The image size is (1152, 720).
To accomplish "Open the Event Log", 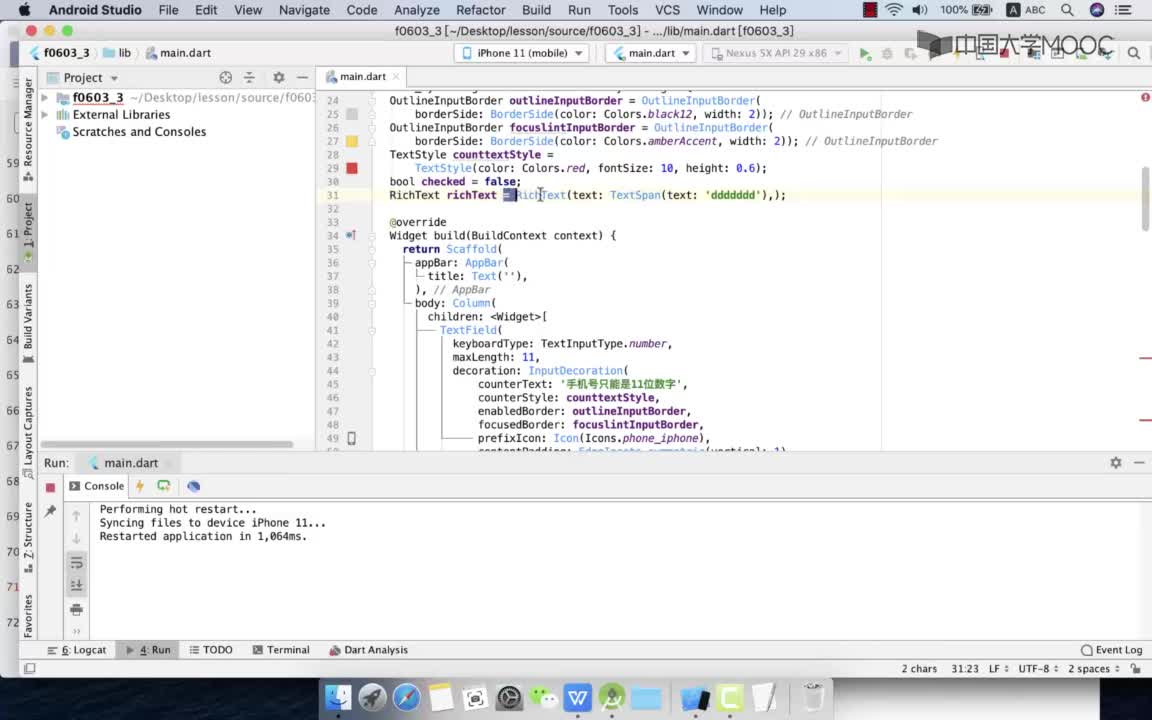I will click(x=1112, y=650).
